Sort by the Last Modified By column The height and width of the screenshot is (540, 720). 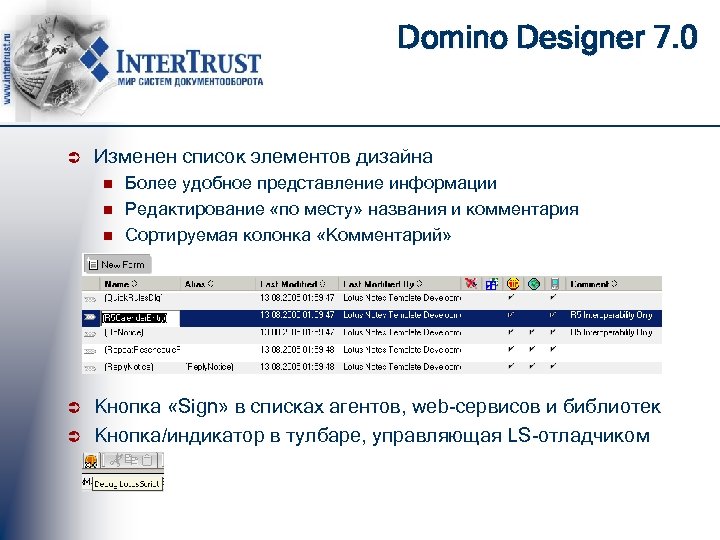(x=382, y=284)
